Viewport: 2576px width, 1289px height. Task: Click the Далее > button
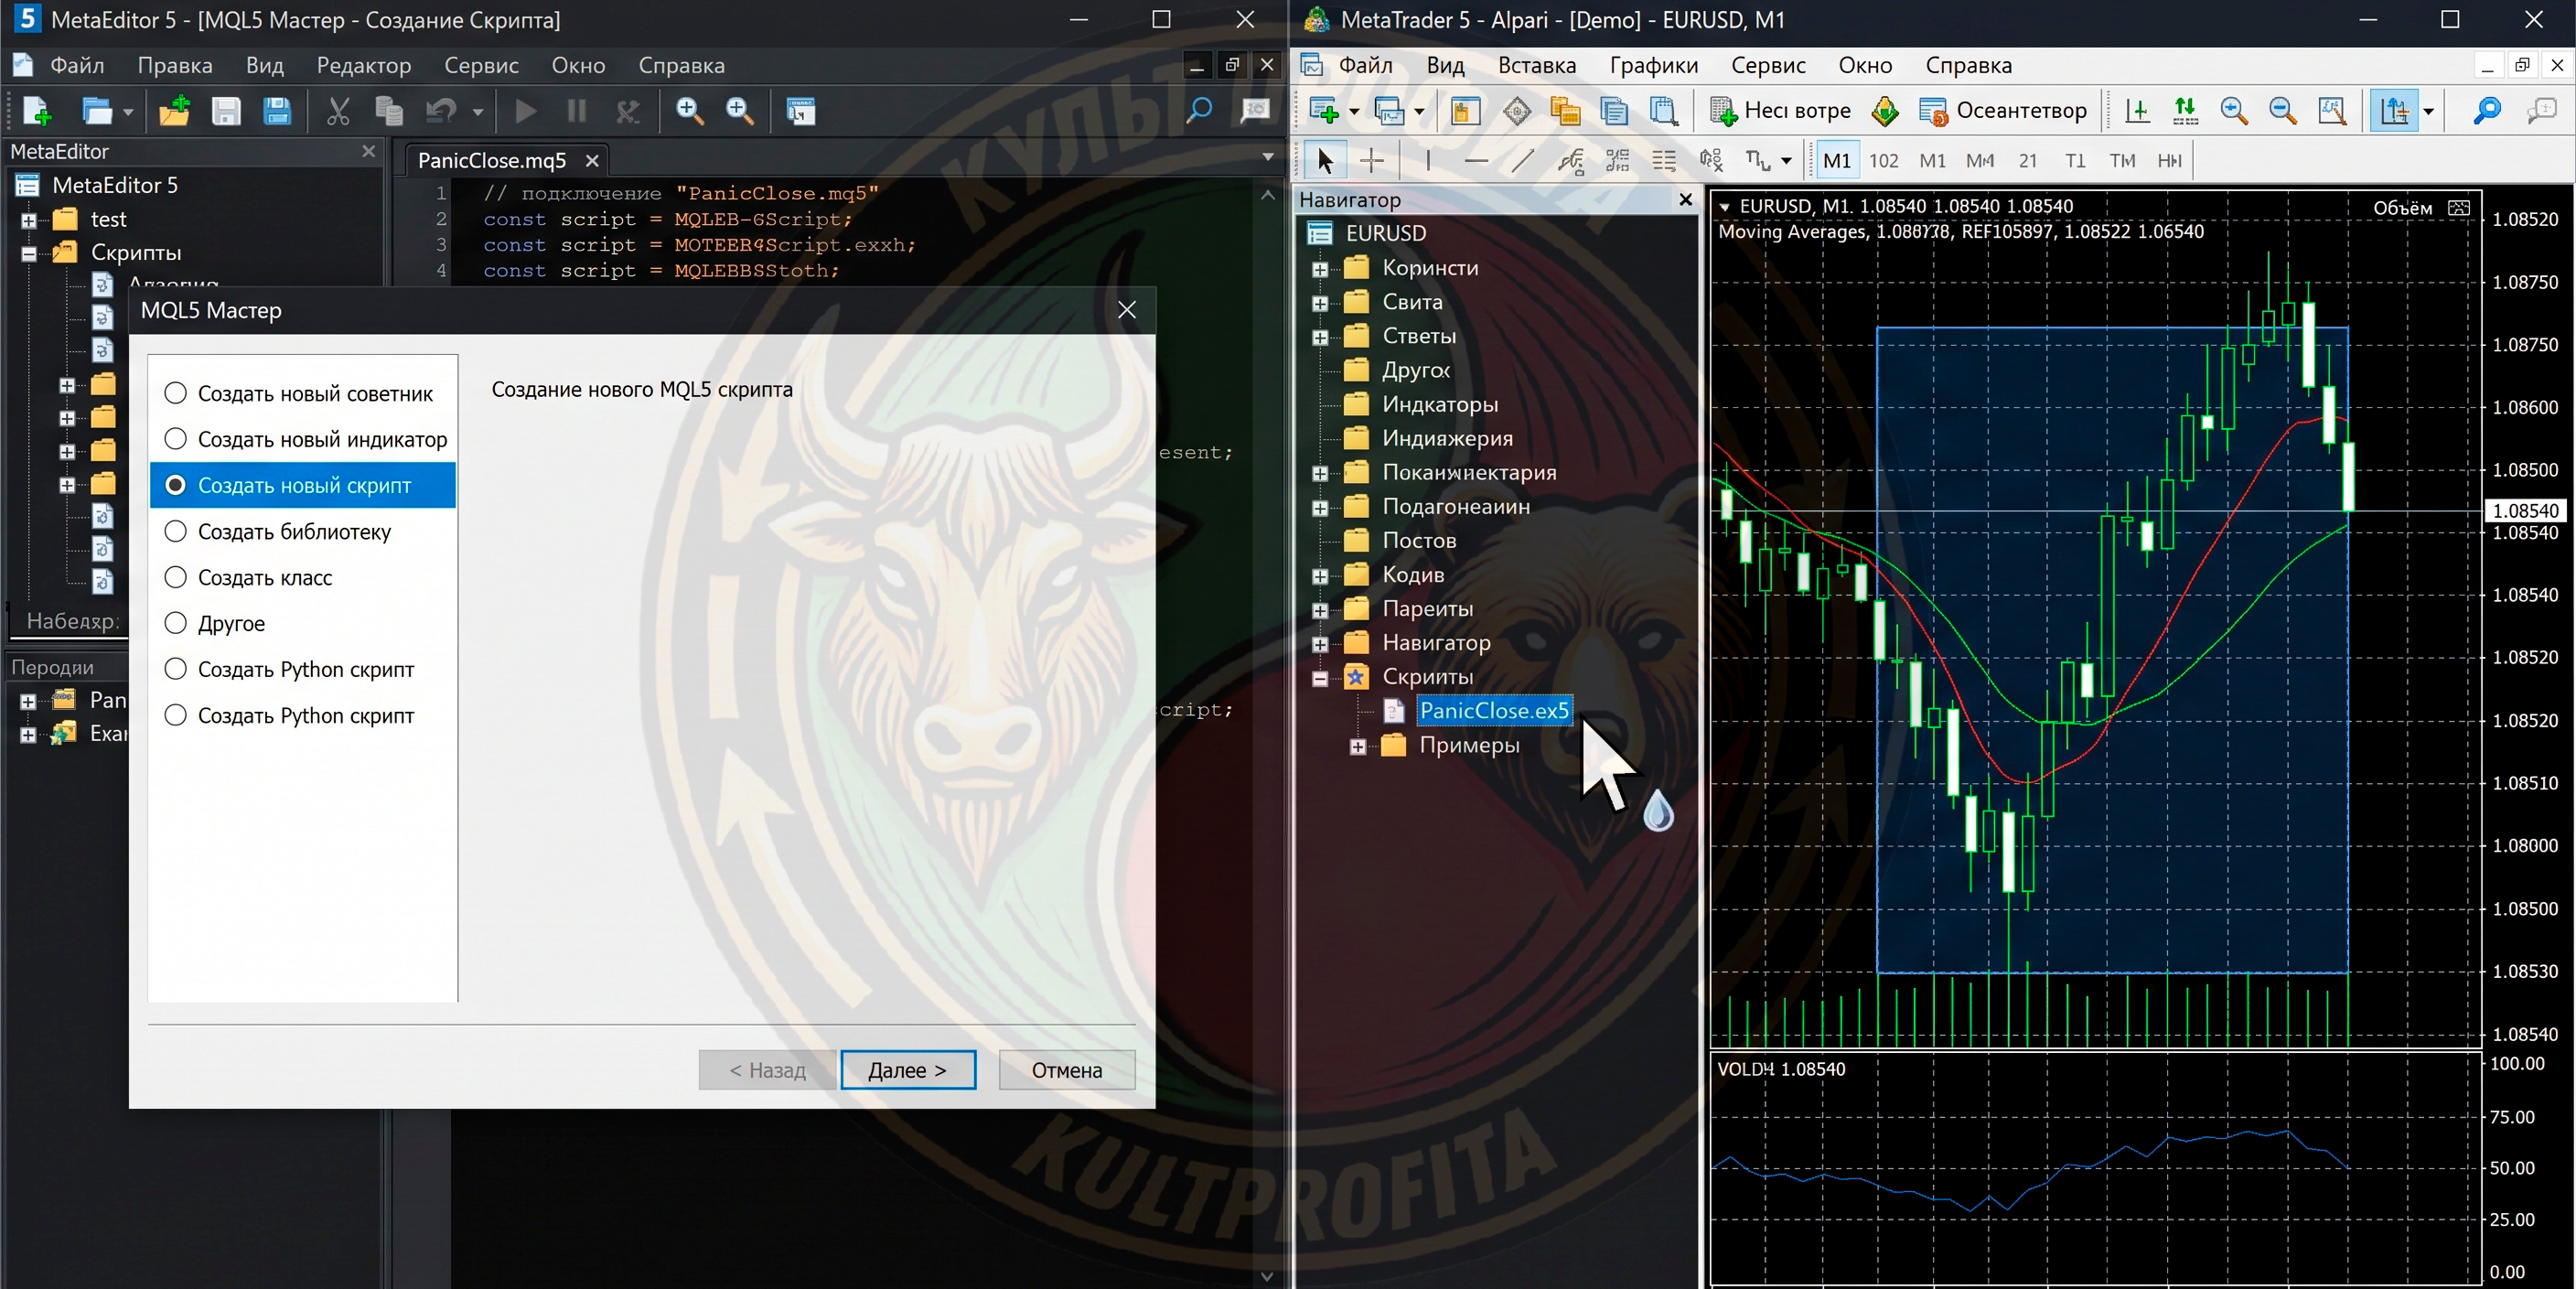tap(907, 1070)
